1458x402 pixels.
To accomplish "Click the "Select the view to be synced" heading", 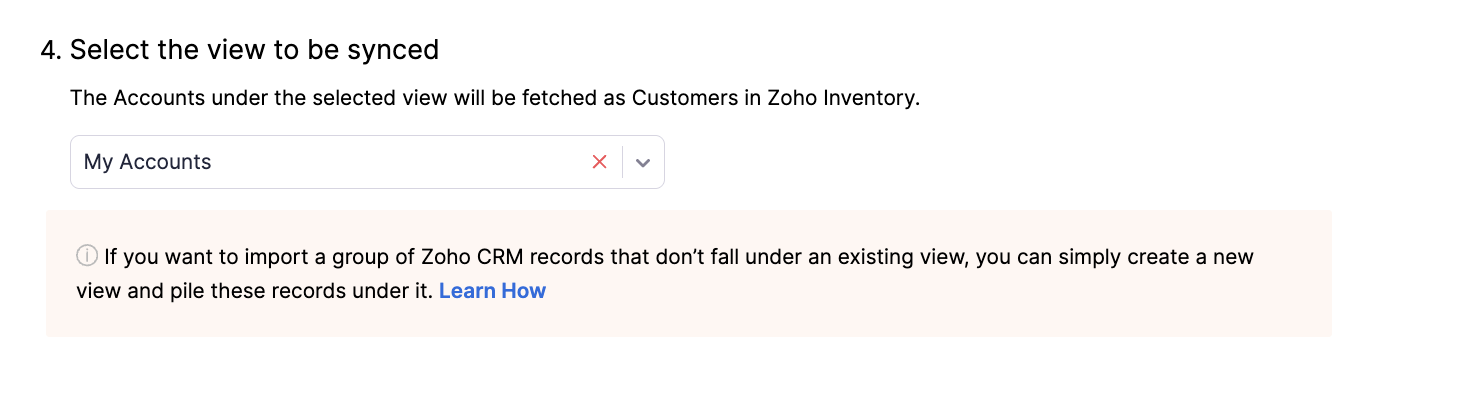I will tap(254, 49).
